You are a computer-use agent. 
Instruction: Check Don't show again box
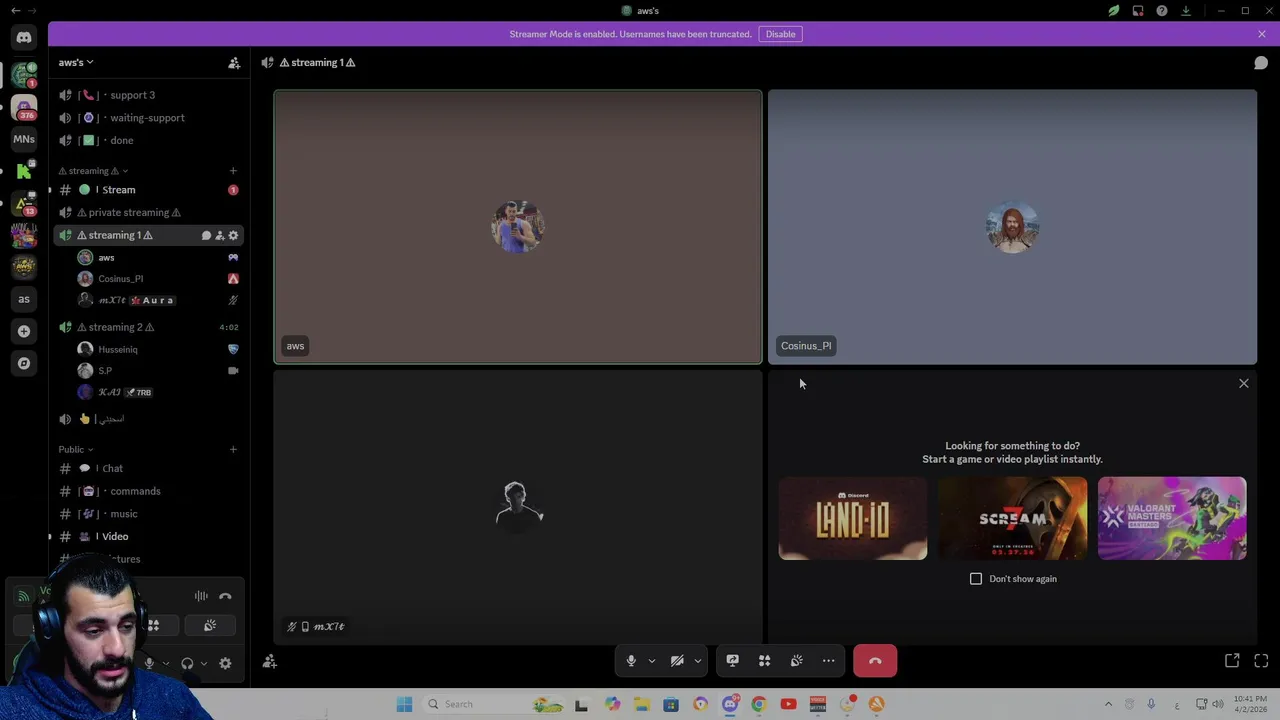pos(976,578)
